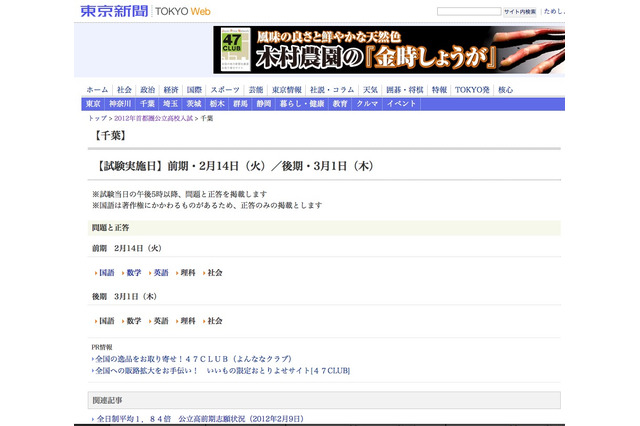Open 英語 under 前期 2月14日
This screenshot has width=640, height=426.
(x=161, y=273)
